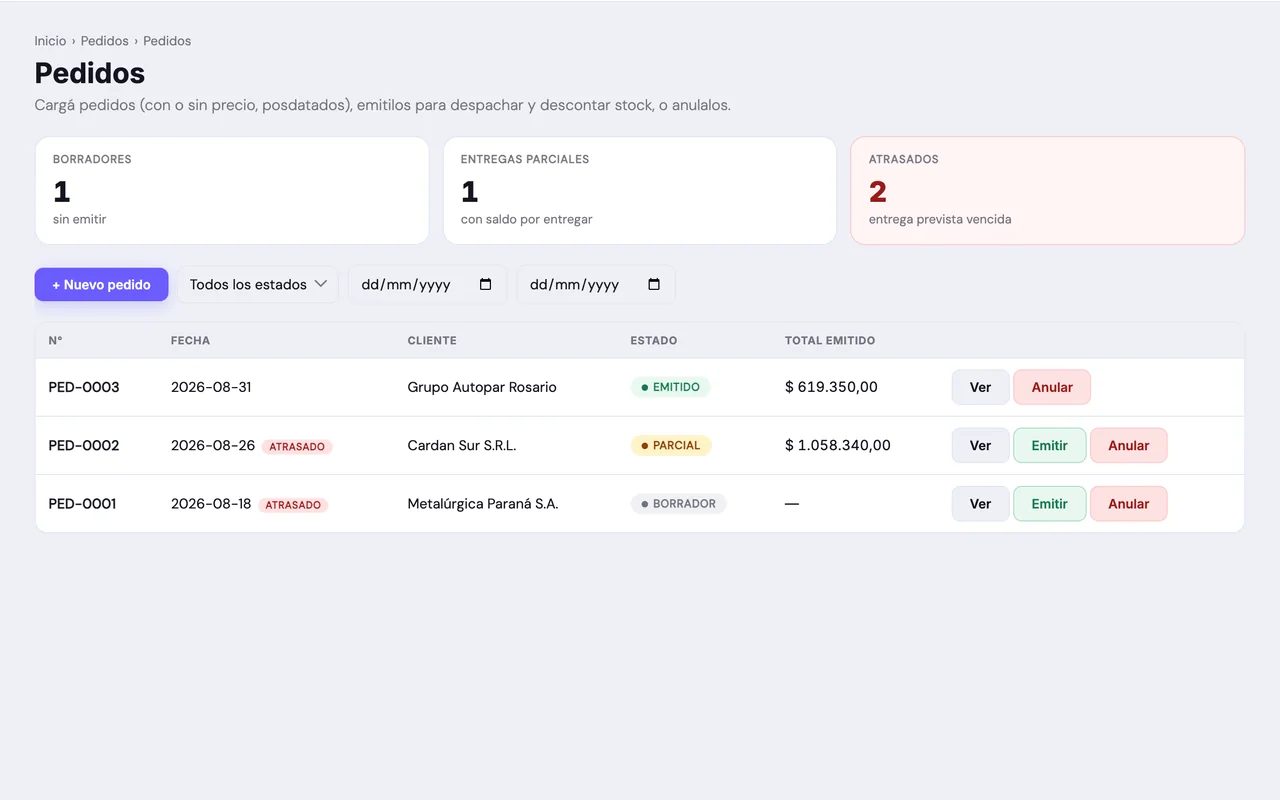The height and width of the screenshot is (800, 1280).
Task: Click Ver for PED-0001
Action: pyautogui.click(x=980, y=503)
